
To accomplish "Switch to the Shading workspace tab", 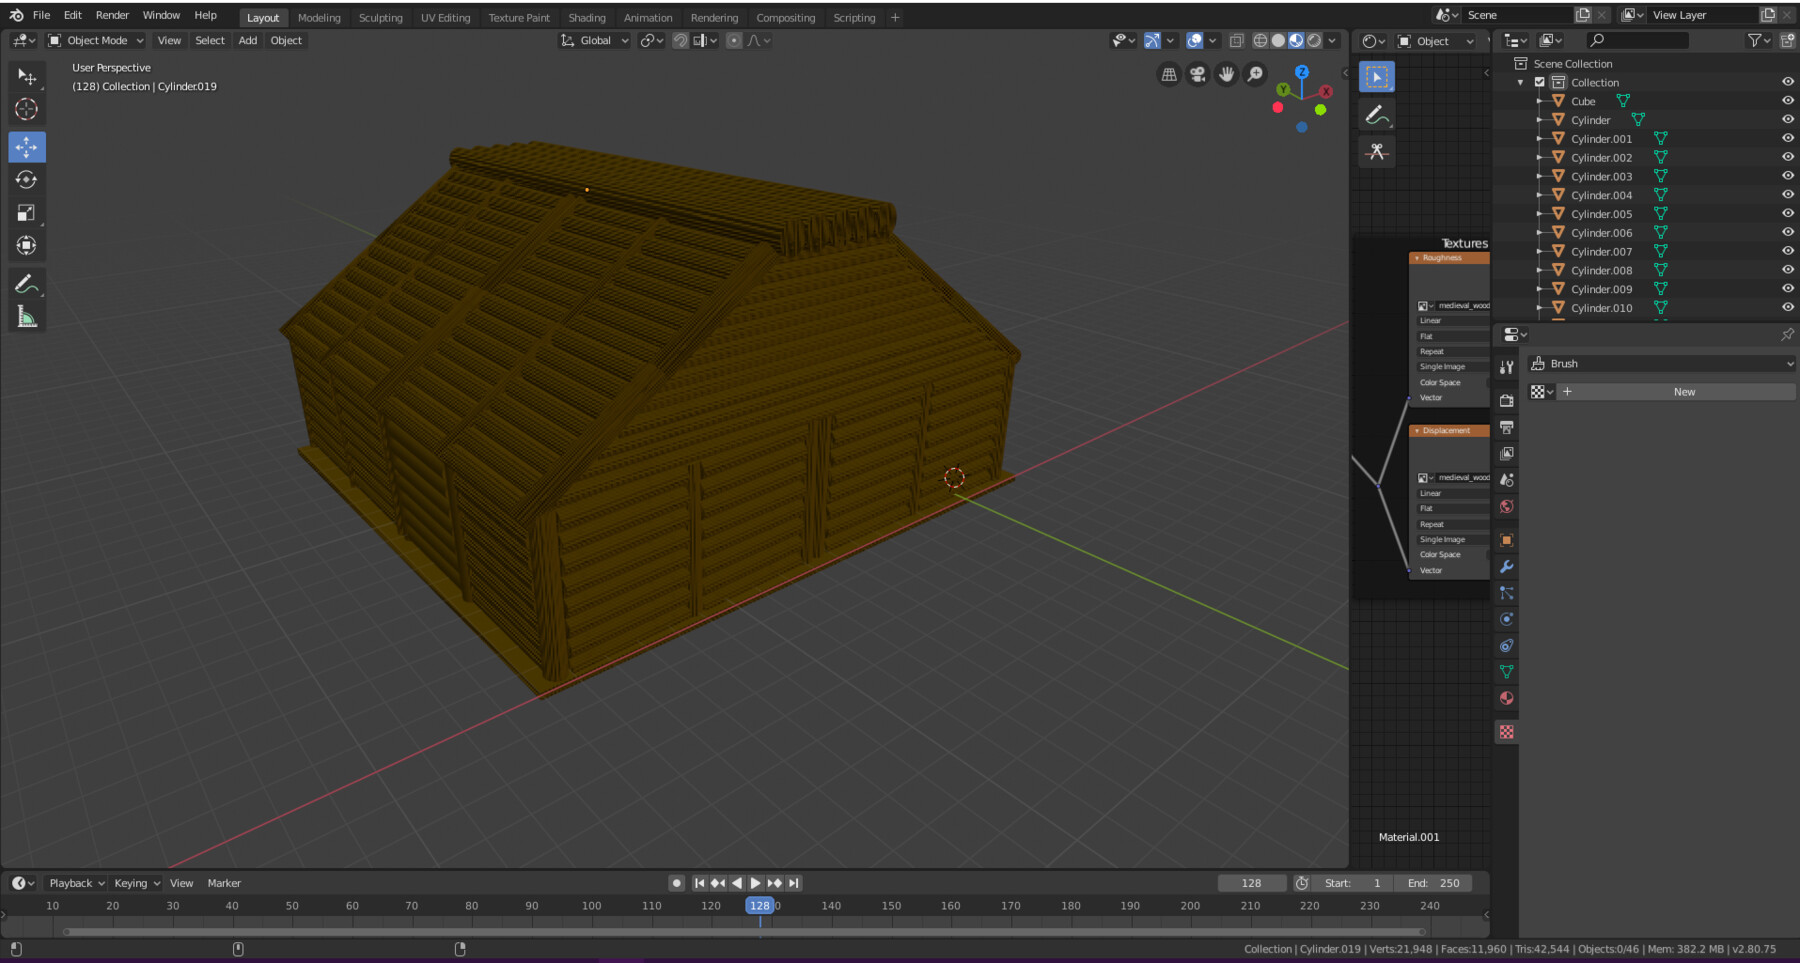I will click(587, 17).
